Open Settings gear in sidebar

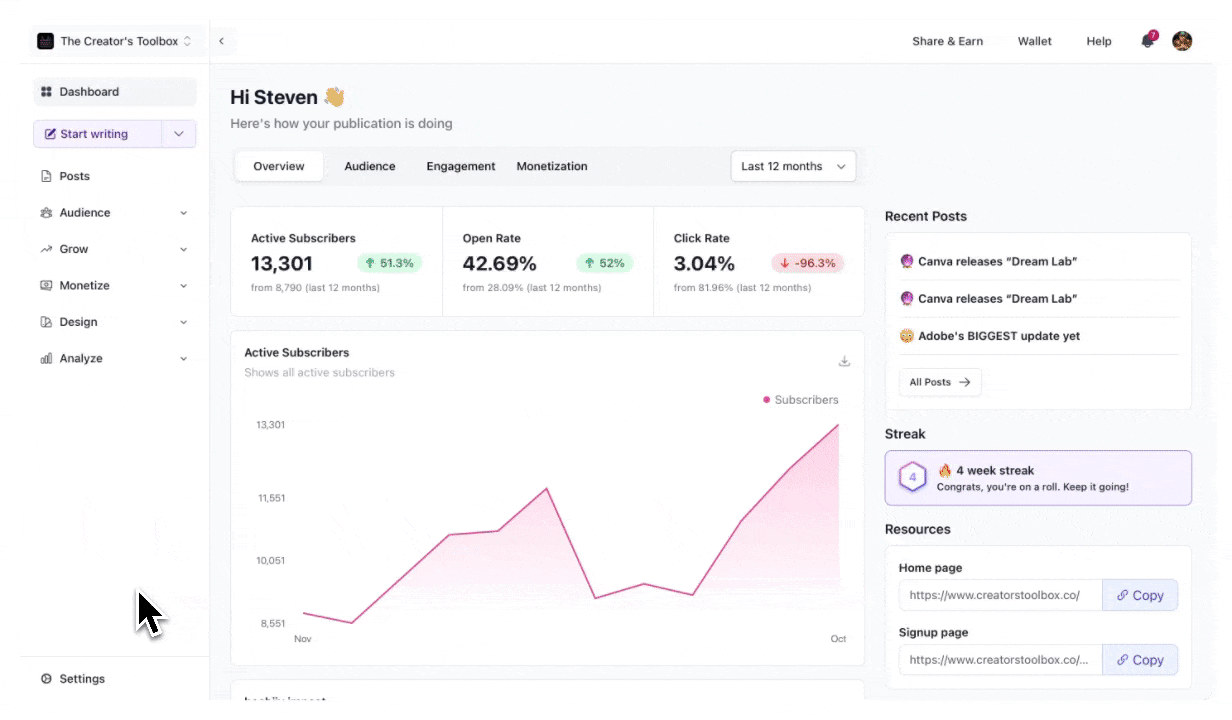click(x=46, y=679)
